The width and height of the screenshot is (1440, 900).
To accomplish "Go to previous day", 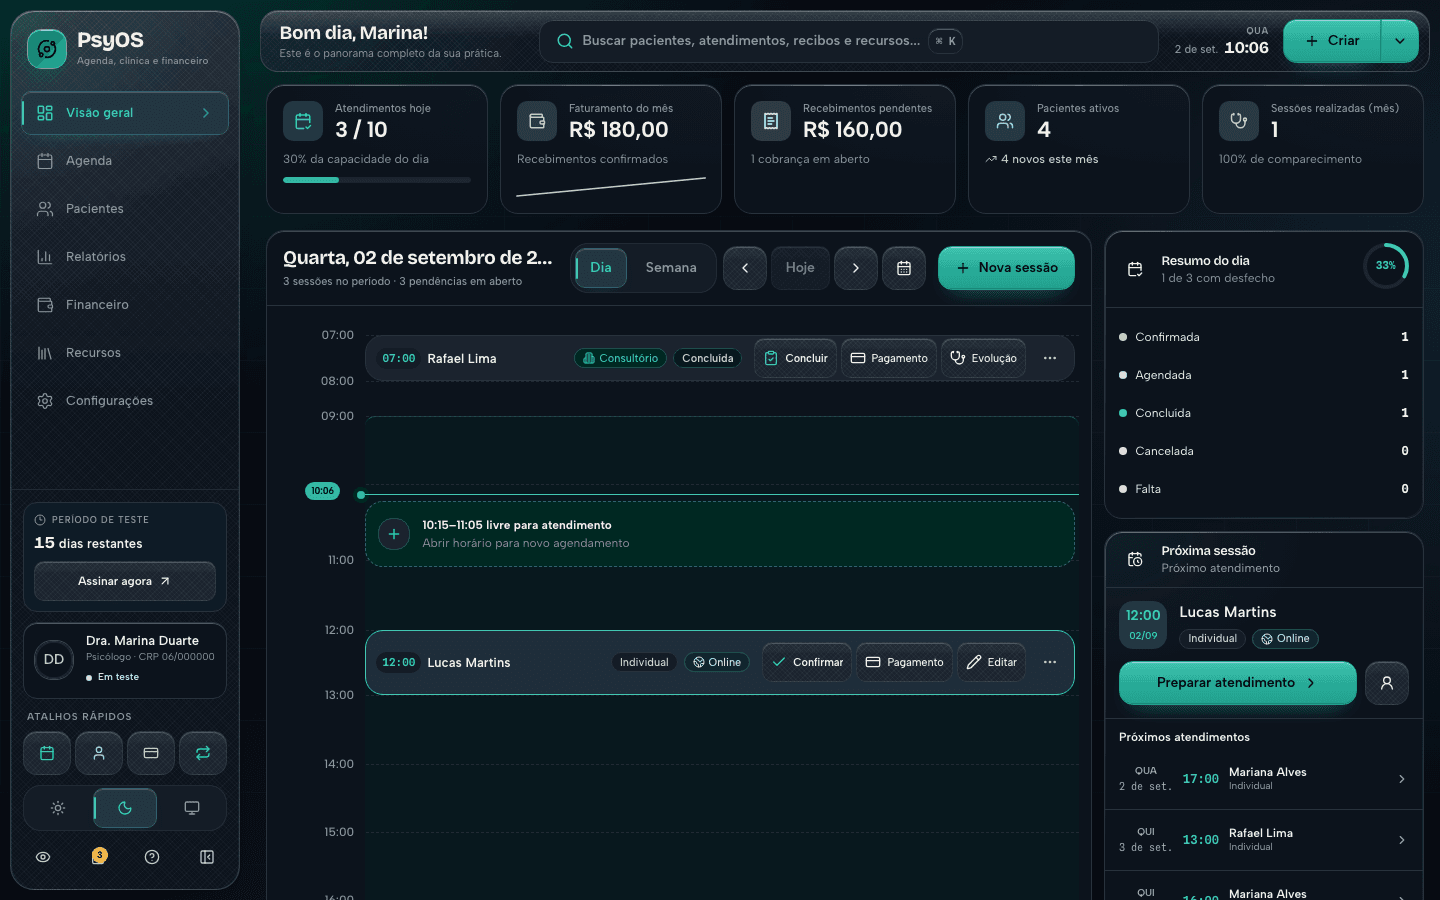I will [x=745, y=268].
